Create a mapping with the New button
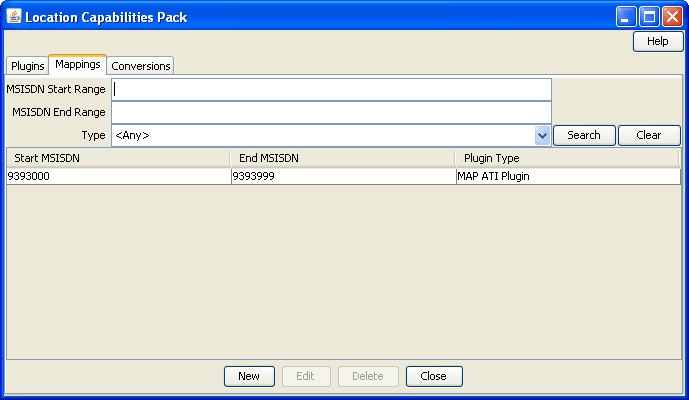 (x=249, y=376)
